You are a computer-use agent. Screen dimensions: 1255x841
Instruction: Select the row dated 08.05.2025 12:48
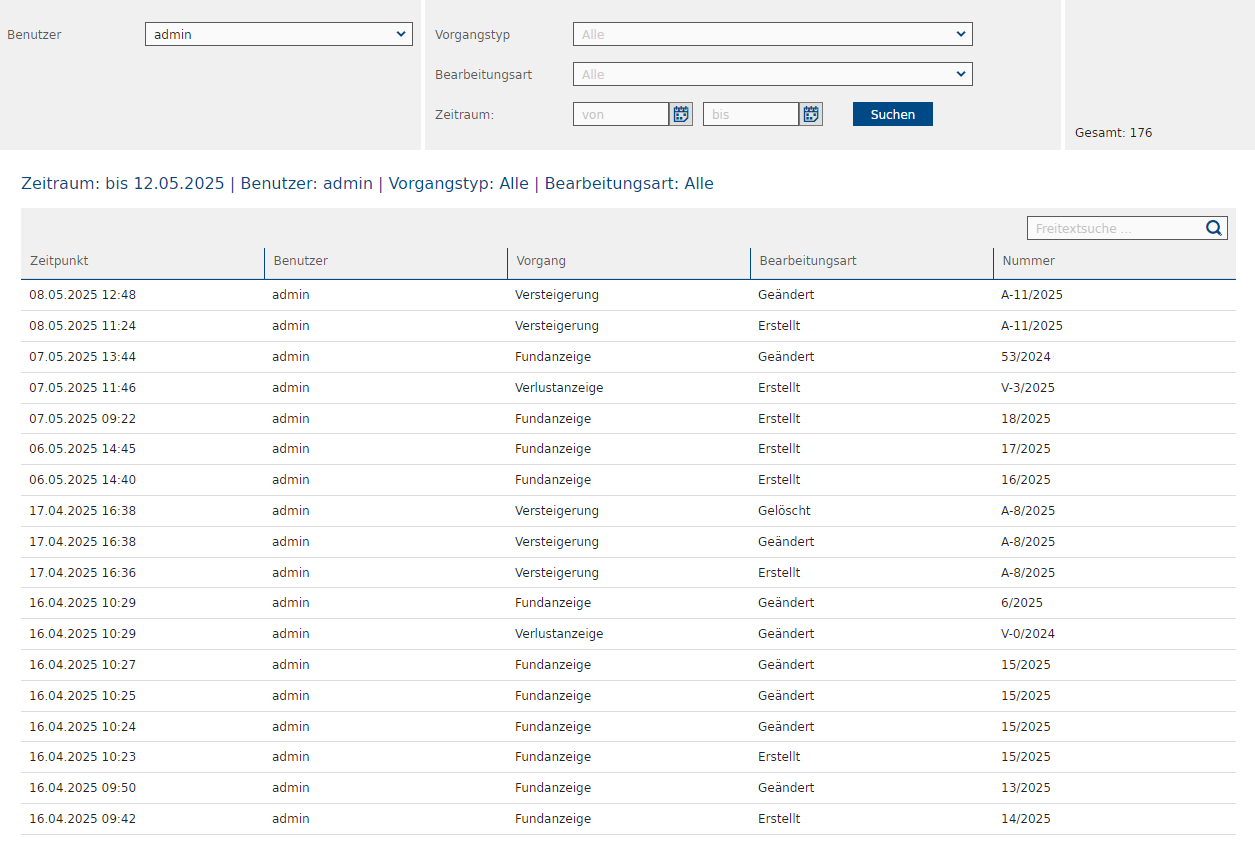click(628, 295)
